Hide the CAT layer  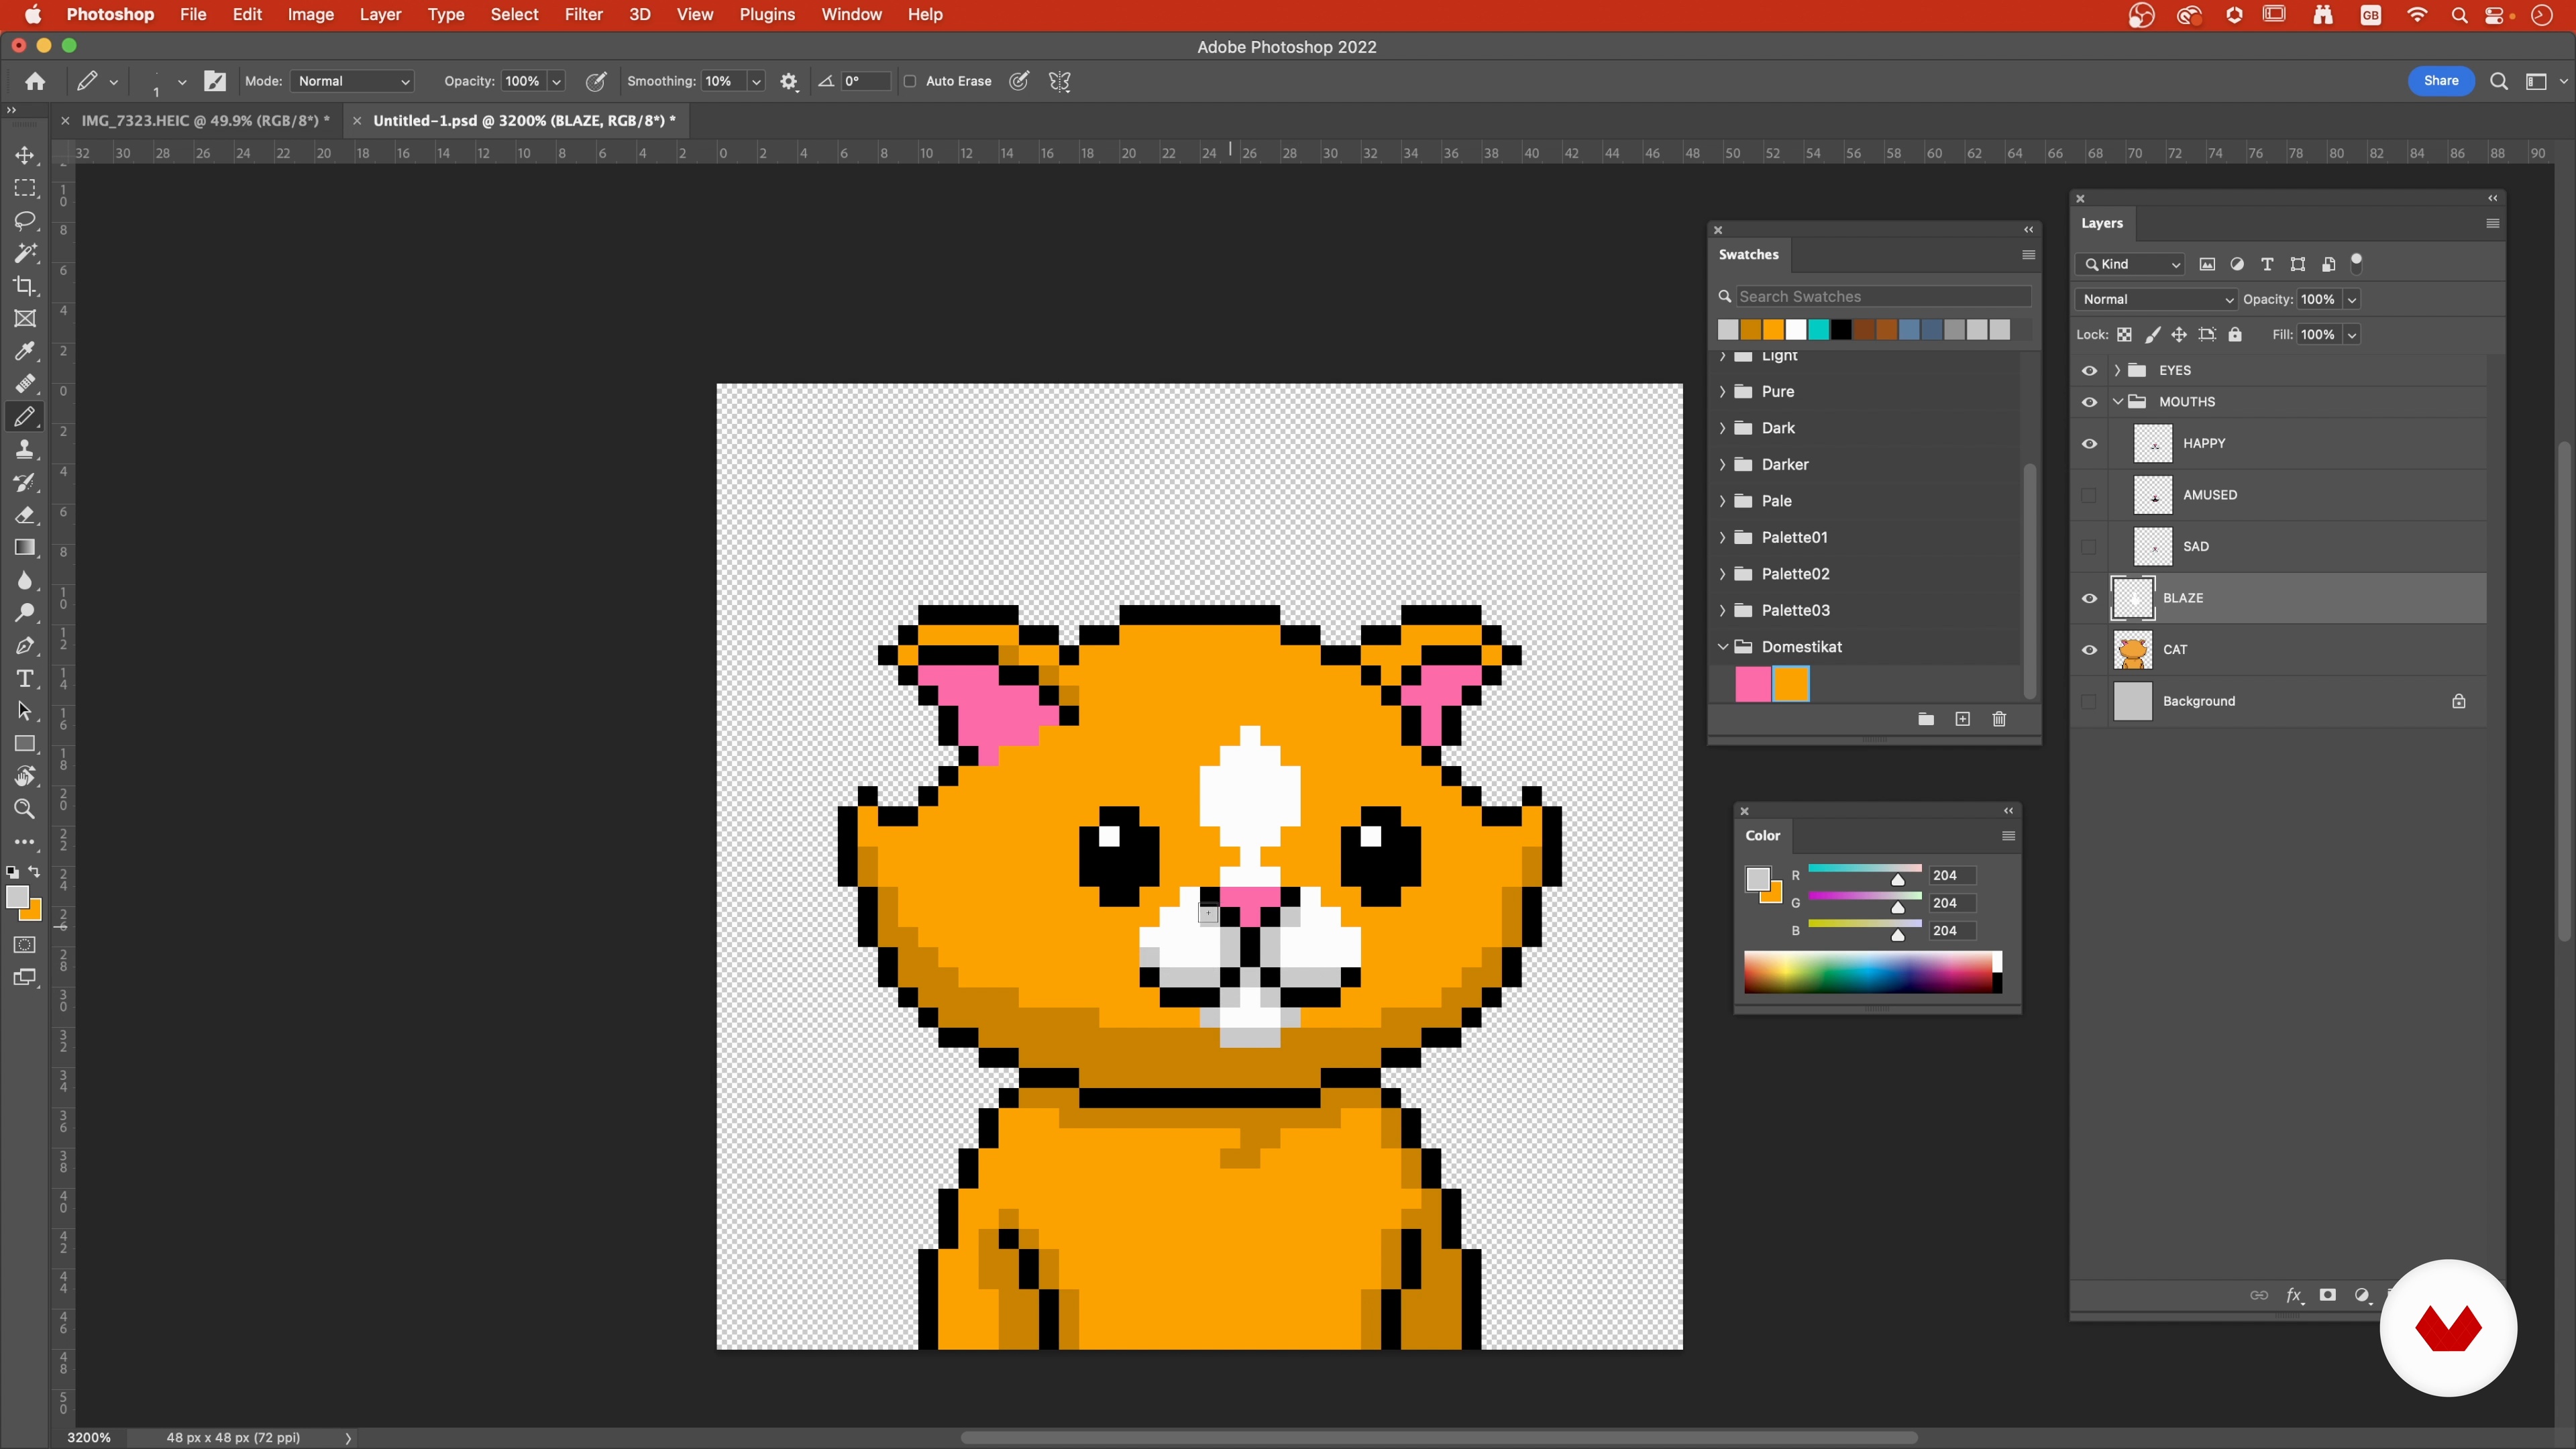click(2089, 650)
